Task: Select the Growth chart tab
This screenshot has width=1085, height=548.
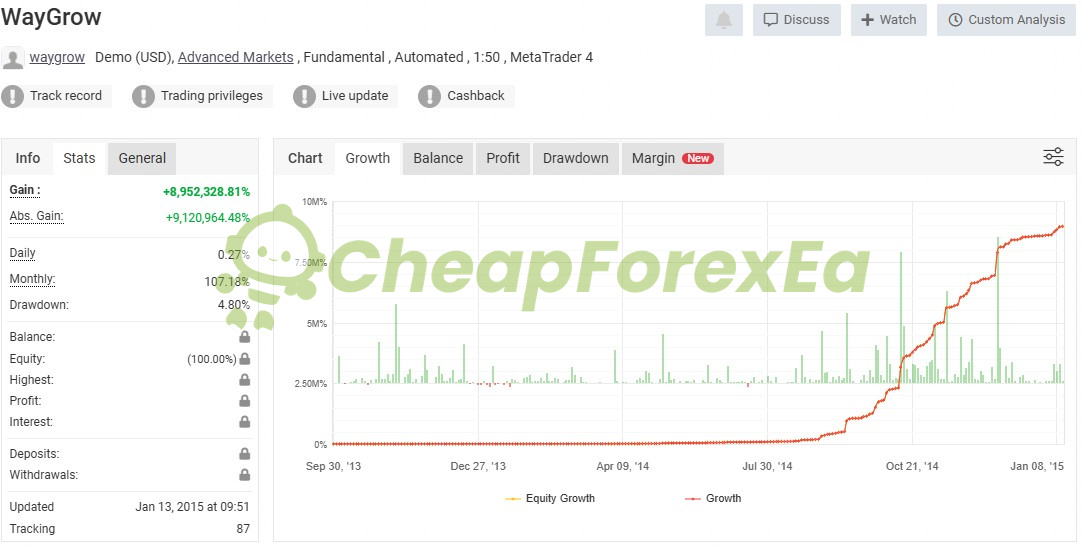Action: (x=367, y=158)
